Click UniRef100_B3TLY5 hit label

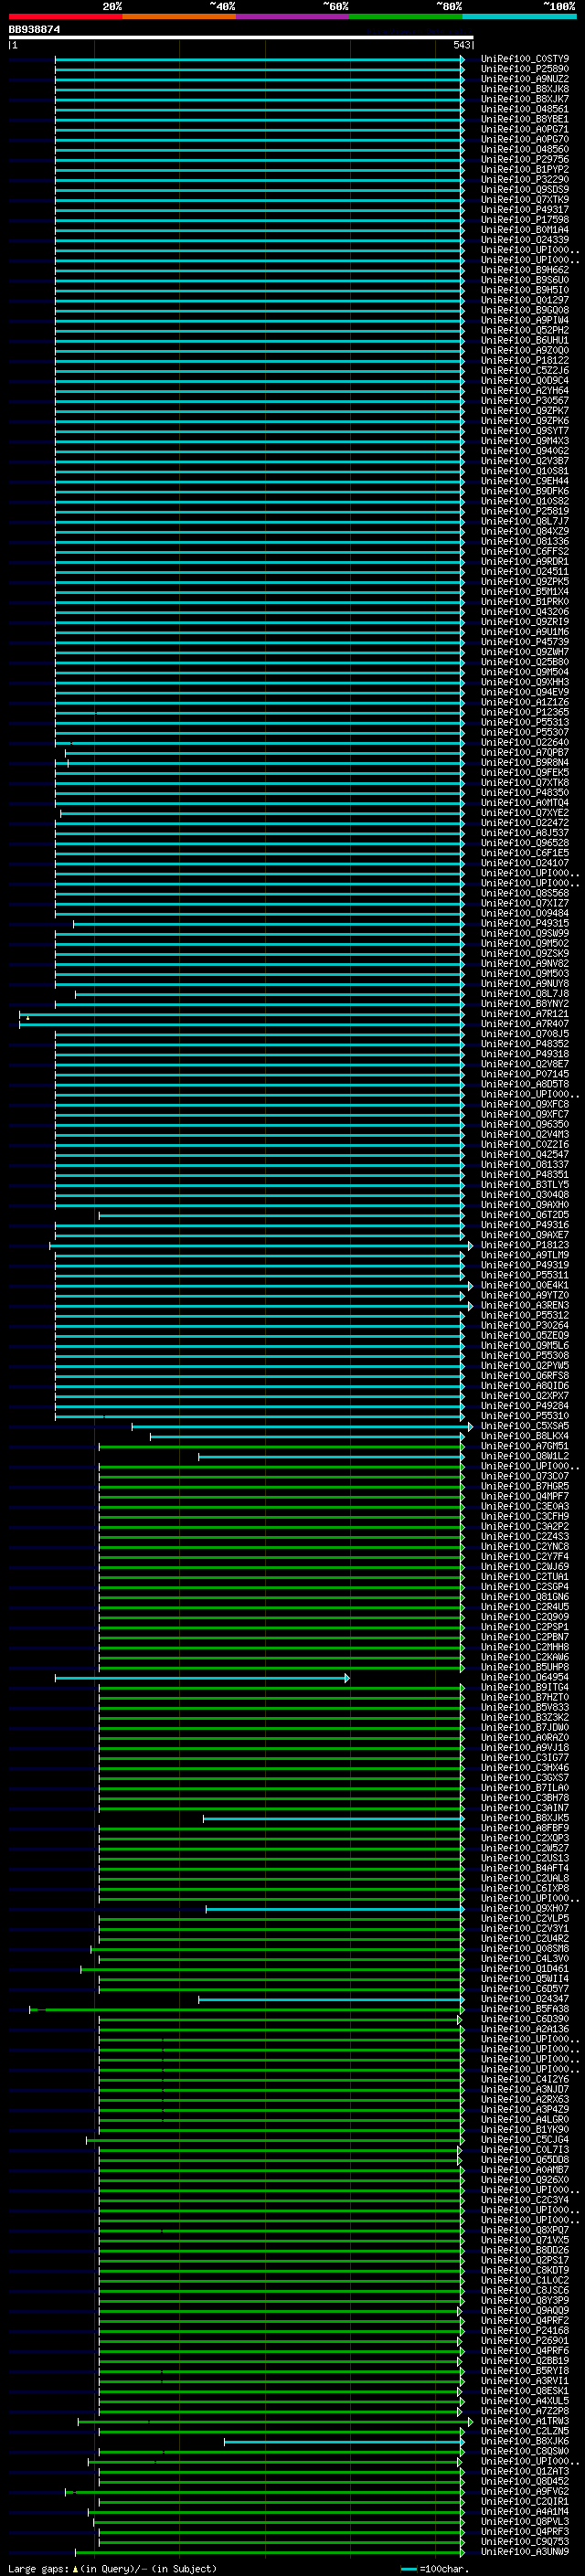tap(524, 1185)
